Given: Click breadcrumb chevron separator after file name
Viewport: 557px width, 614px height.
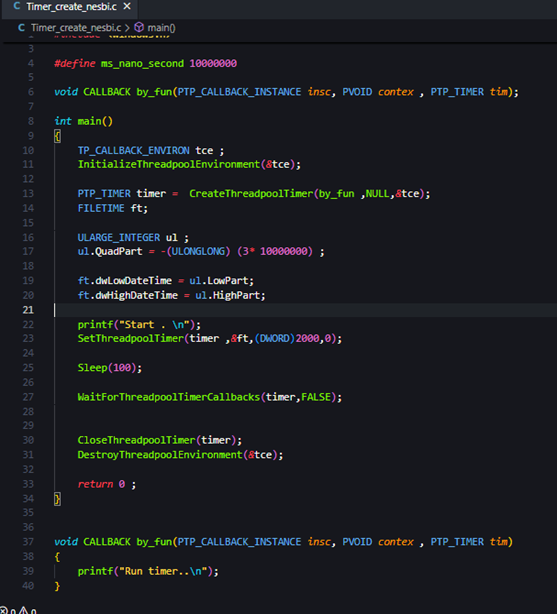Looking at the screenshot, I should click(x=127, y=28).
